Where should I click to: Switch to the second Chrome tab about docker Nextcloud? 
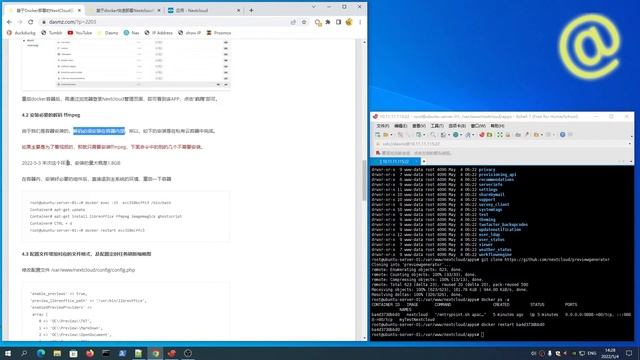pos(125,10)
